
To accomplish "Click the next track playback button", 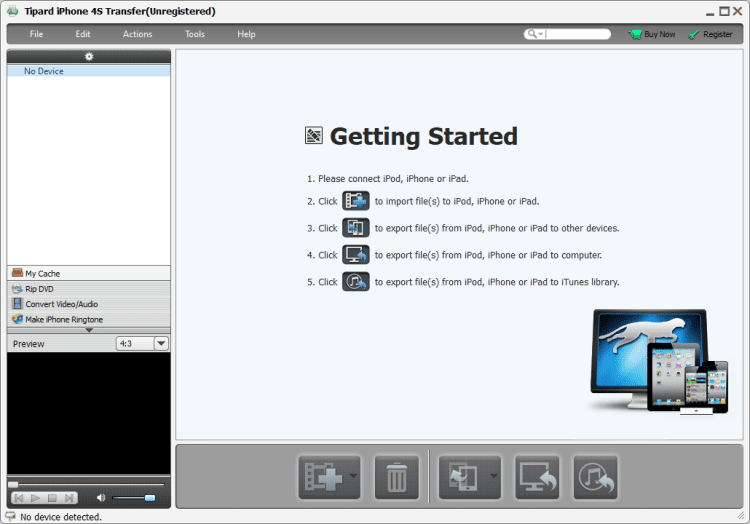I will (69, 498).
